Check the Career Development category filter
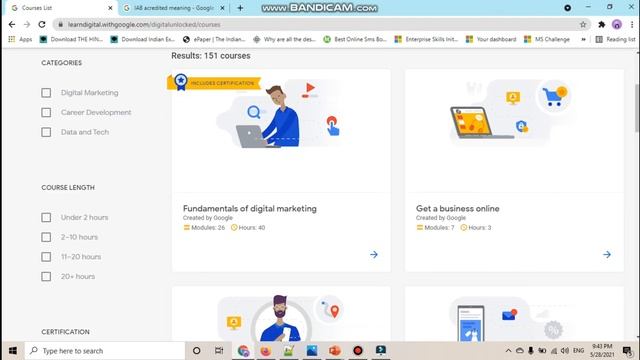This screenshot has width=640, height=360. (x=46, y=112)
